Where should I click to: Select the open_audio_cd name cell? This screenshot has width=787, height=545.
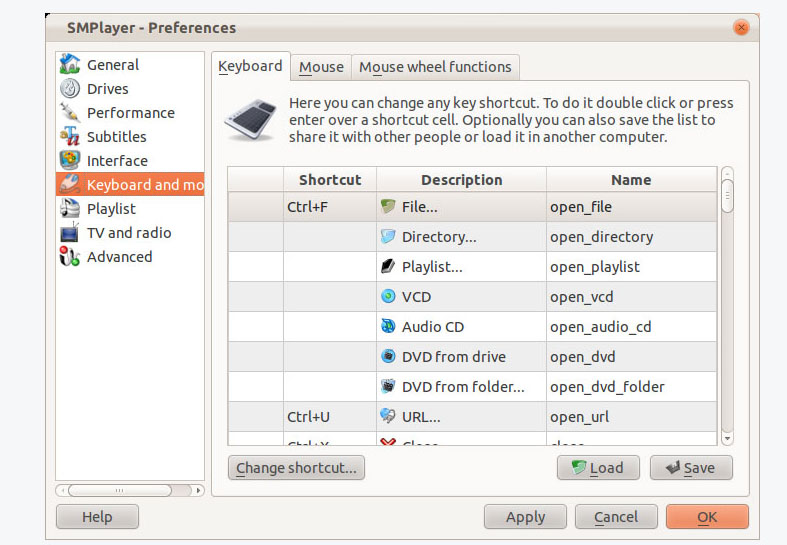631,327
